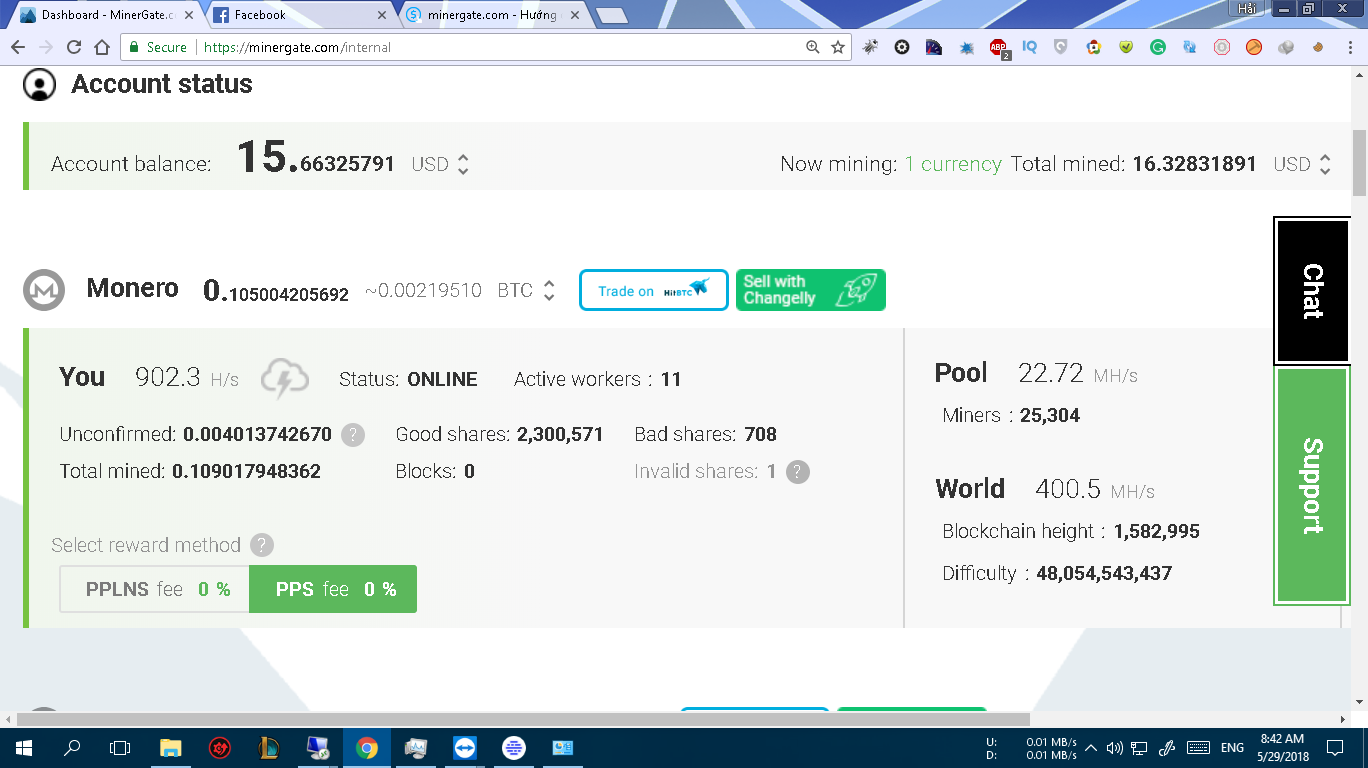Click the browser Back arrow
The height and width of the screenshot is (768, 1368).
pyautogui.click(x=18, y=47)
